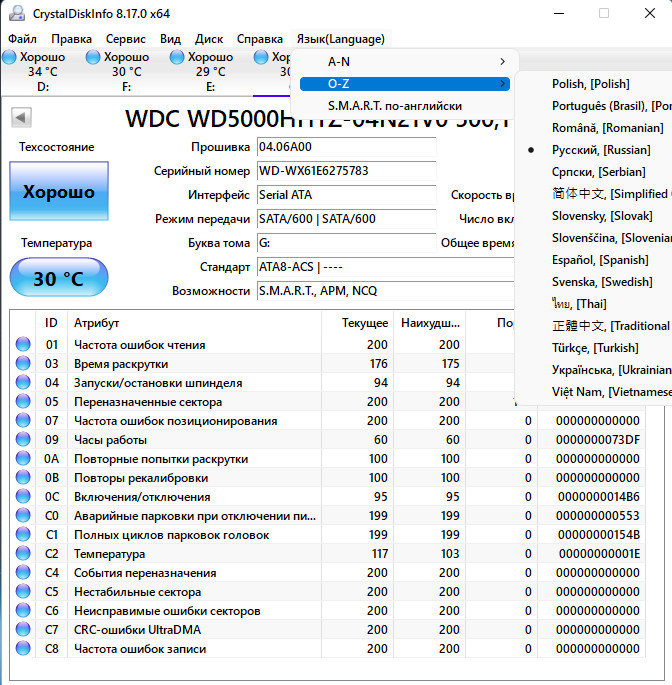Select disk F: health indicator at 30 °C
Image resolution: width=672 pixels, height=685 pixels.
[x=126, y=64]
